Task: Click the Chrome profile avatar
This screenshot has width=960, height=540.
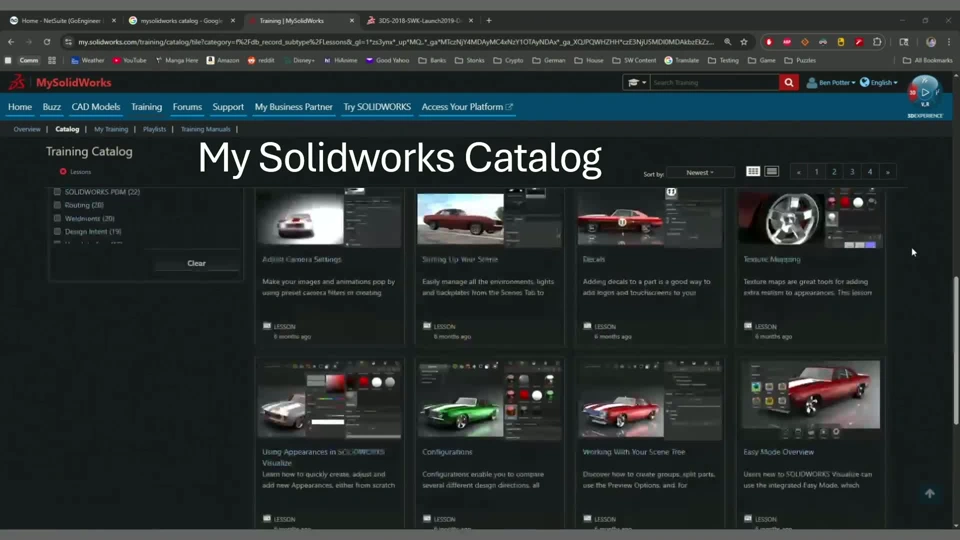Action: tap(931, 42)
